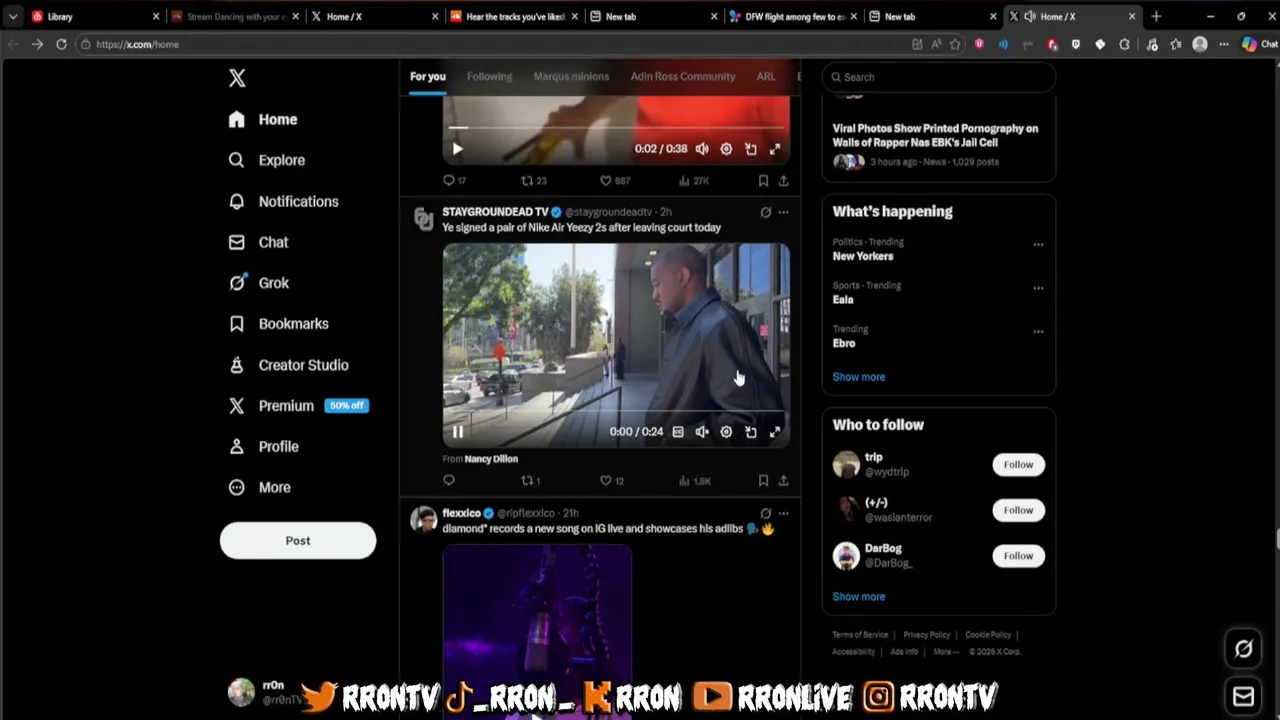Open more options for Ebro trend
The width and height of the screenshot is (1280, 720).
1038,331
